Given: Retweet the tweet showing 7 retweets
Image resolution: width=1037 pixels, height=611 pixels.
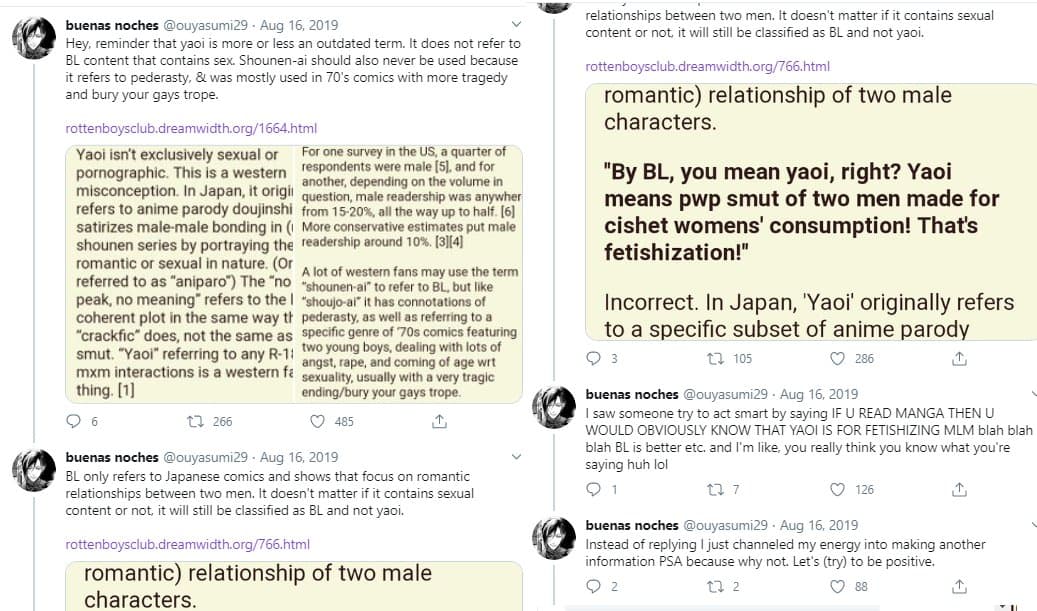Looking at the screenshot, I should pyautogui.click(x=714, y=489).
